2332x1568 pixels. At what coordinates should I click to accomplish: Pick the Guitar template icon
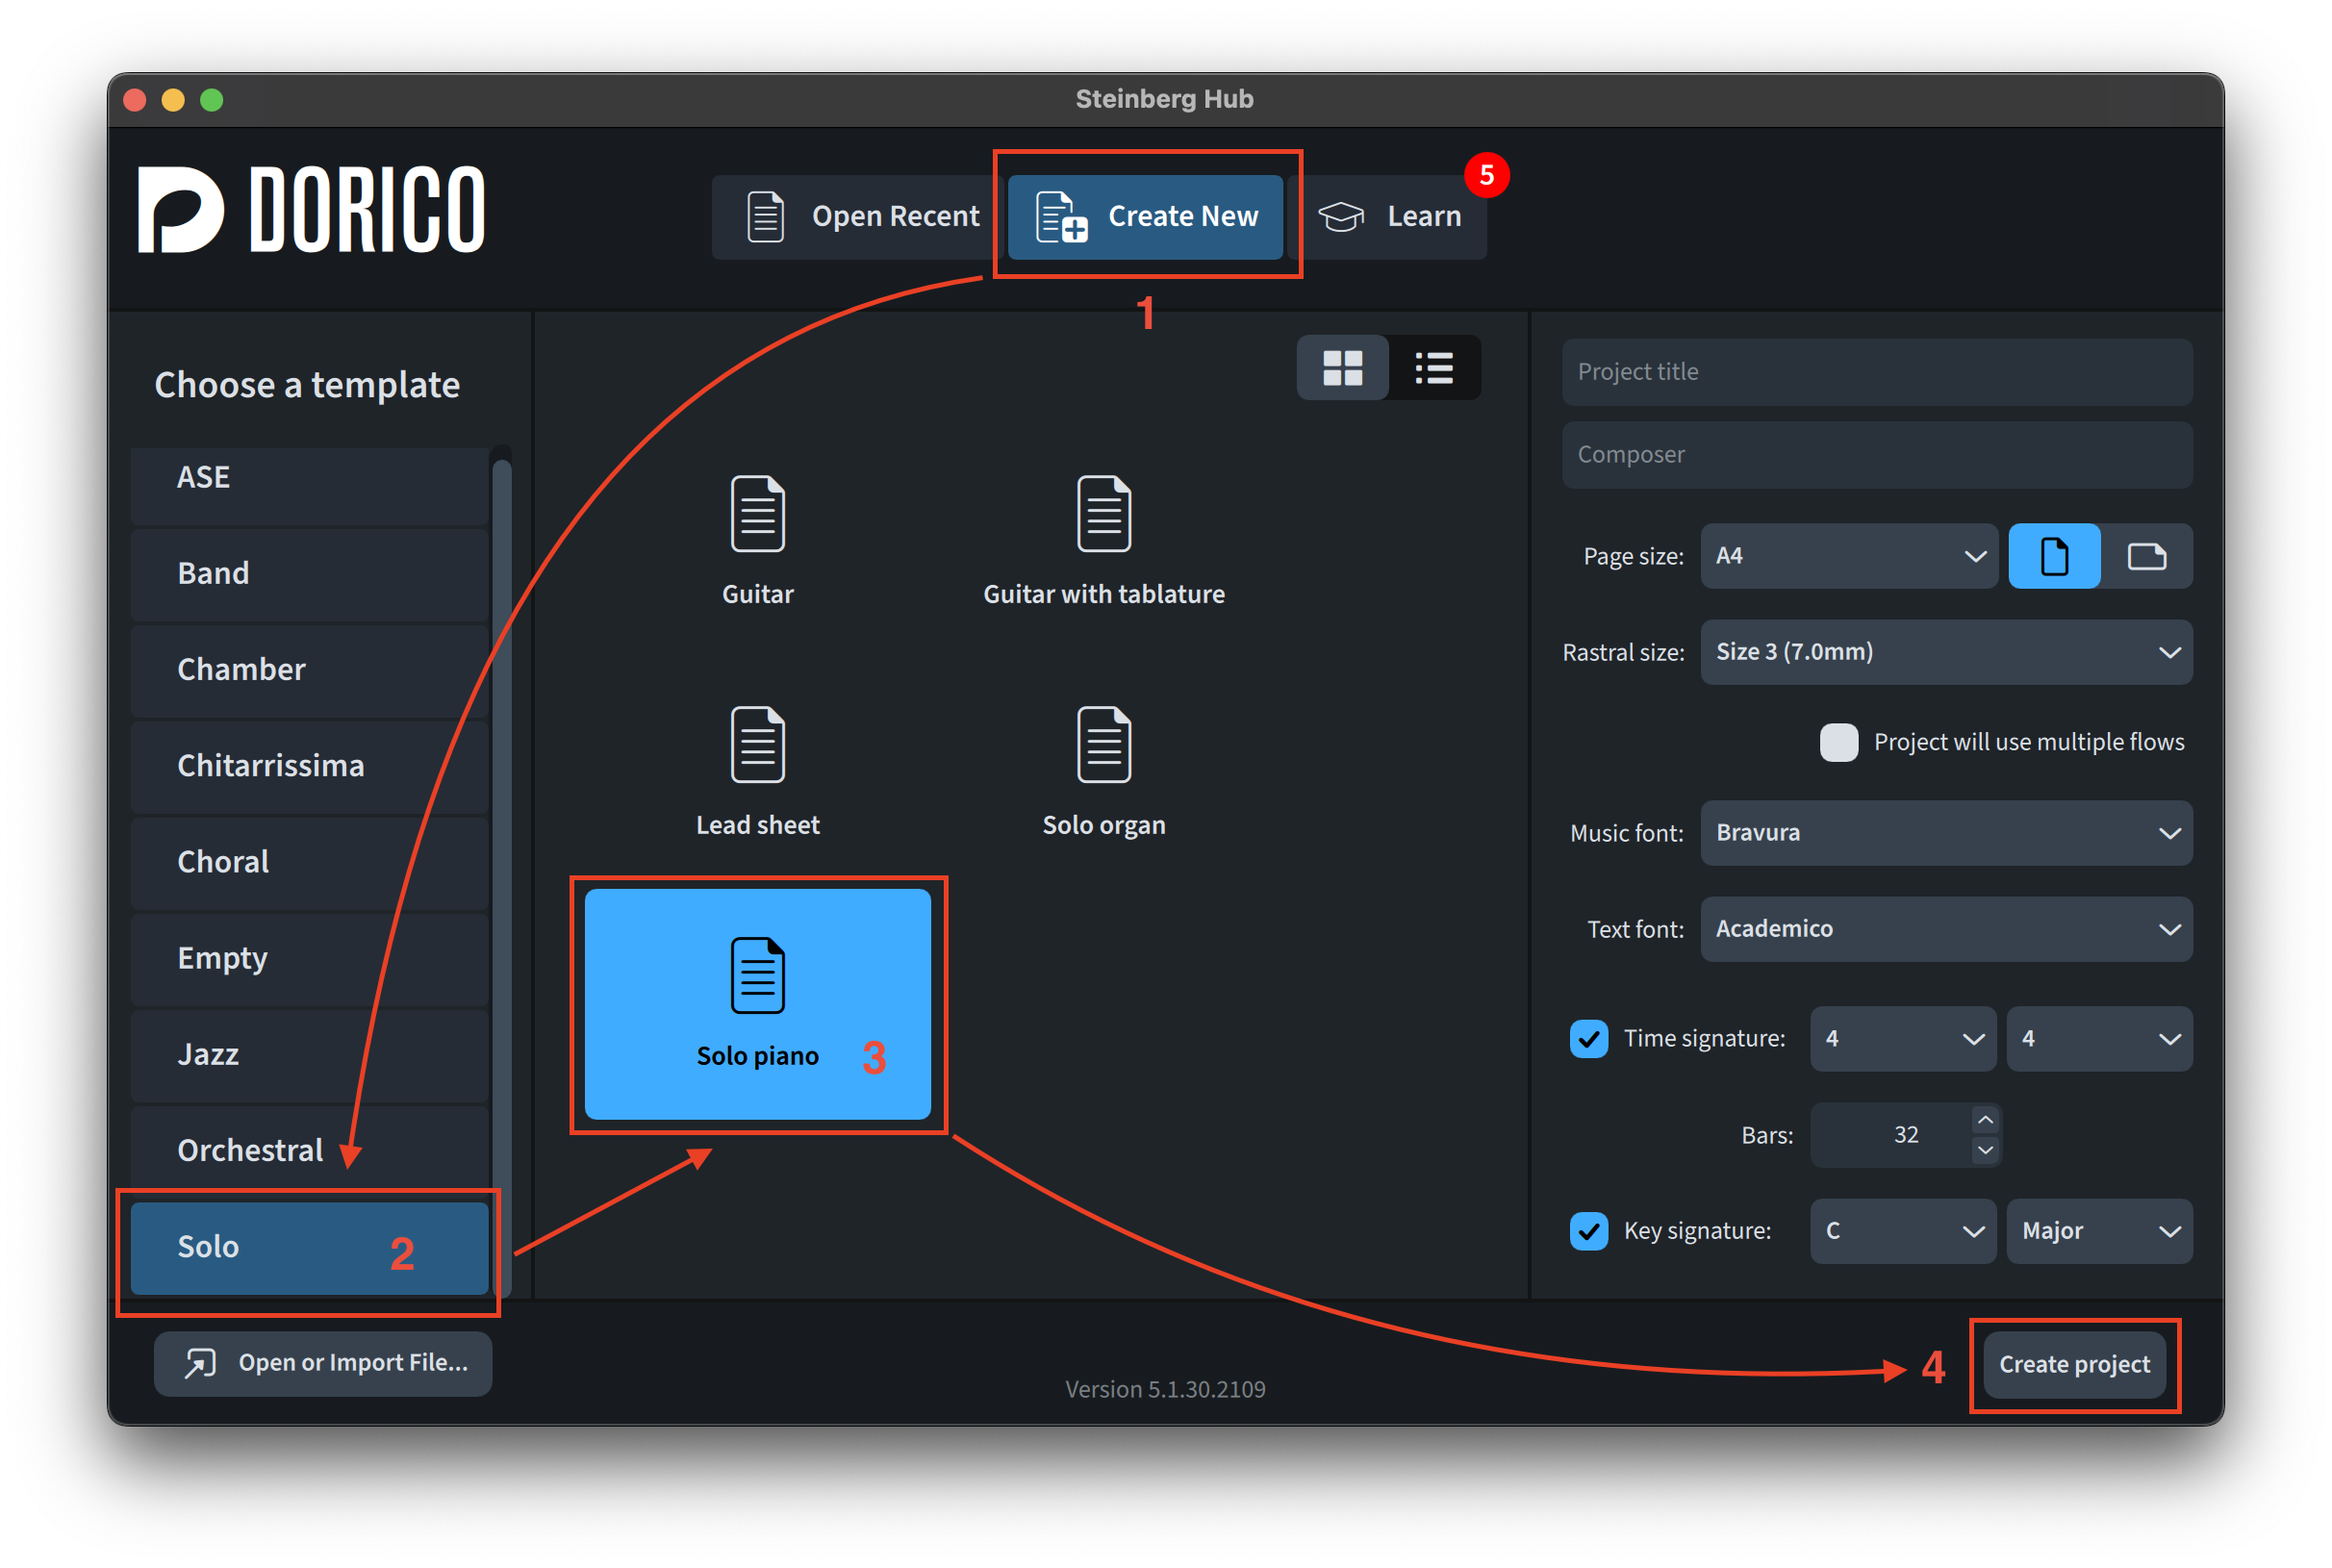[757, 514]
